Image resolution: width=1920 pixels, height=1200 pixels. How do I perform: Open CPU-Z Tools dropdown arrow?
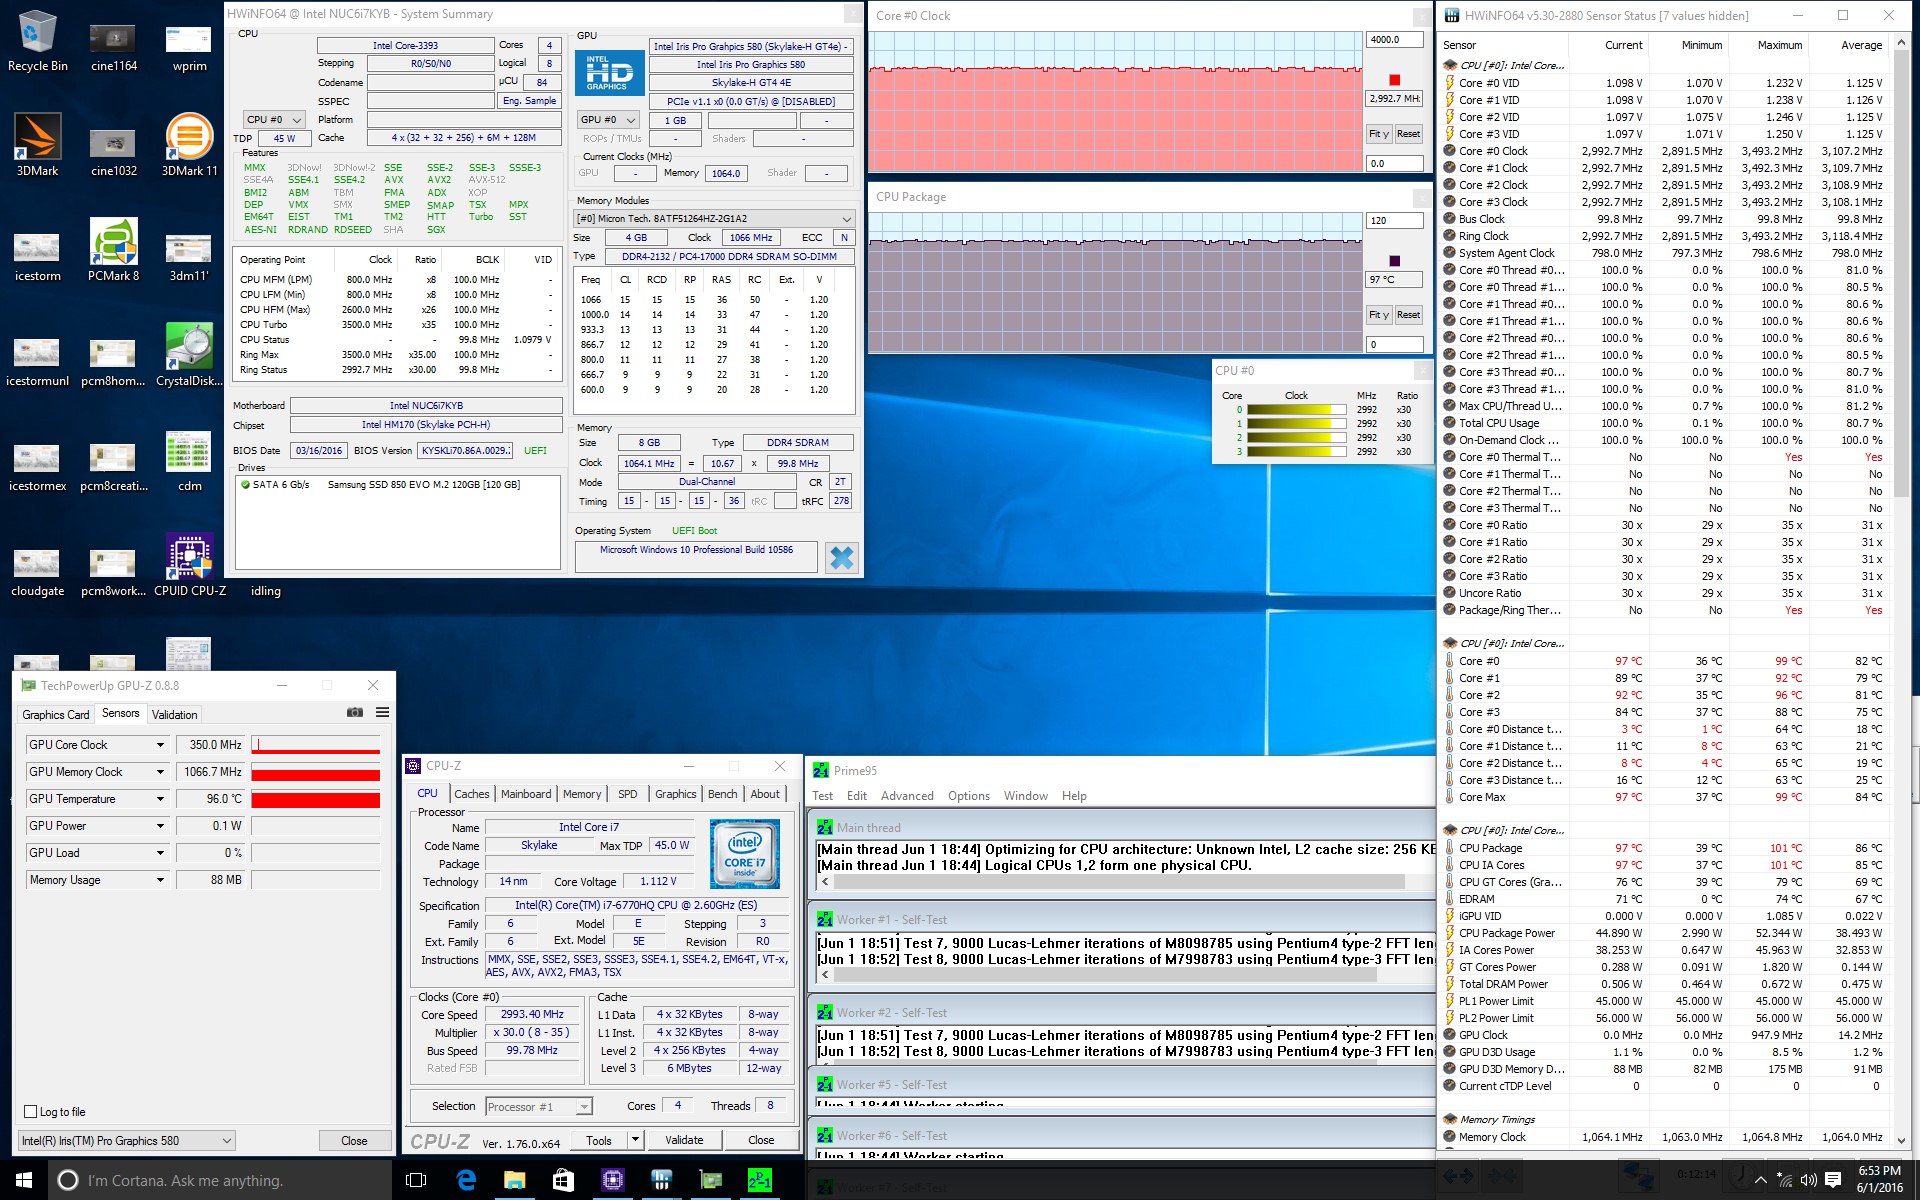click(x=635, y=1139)
